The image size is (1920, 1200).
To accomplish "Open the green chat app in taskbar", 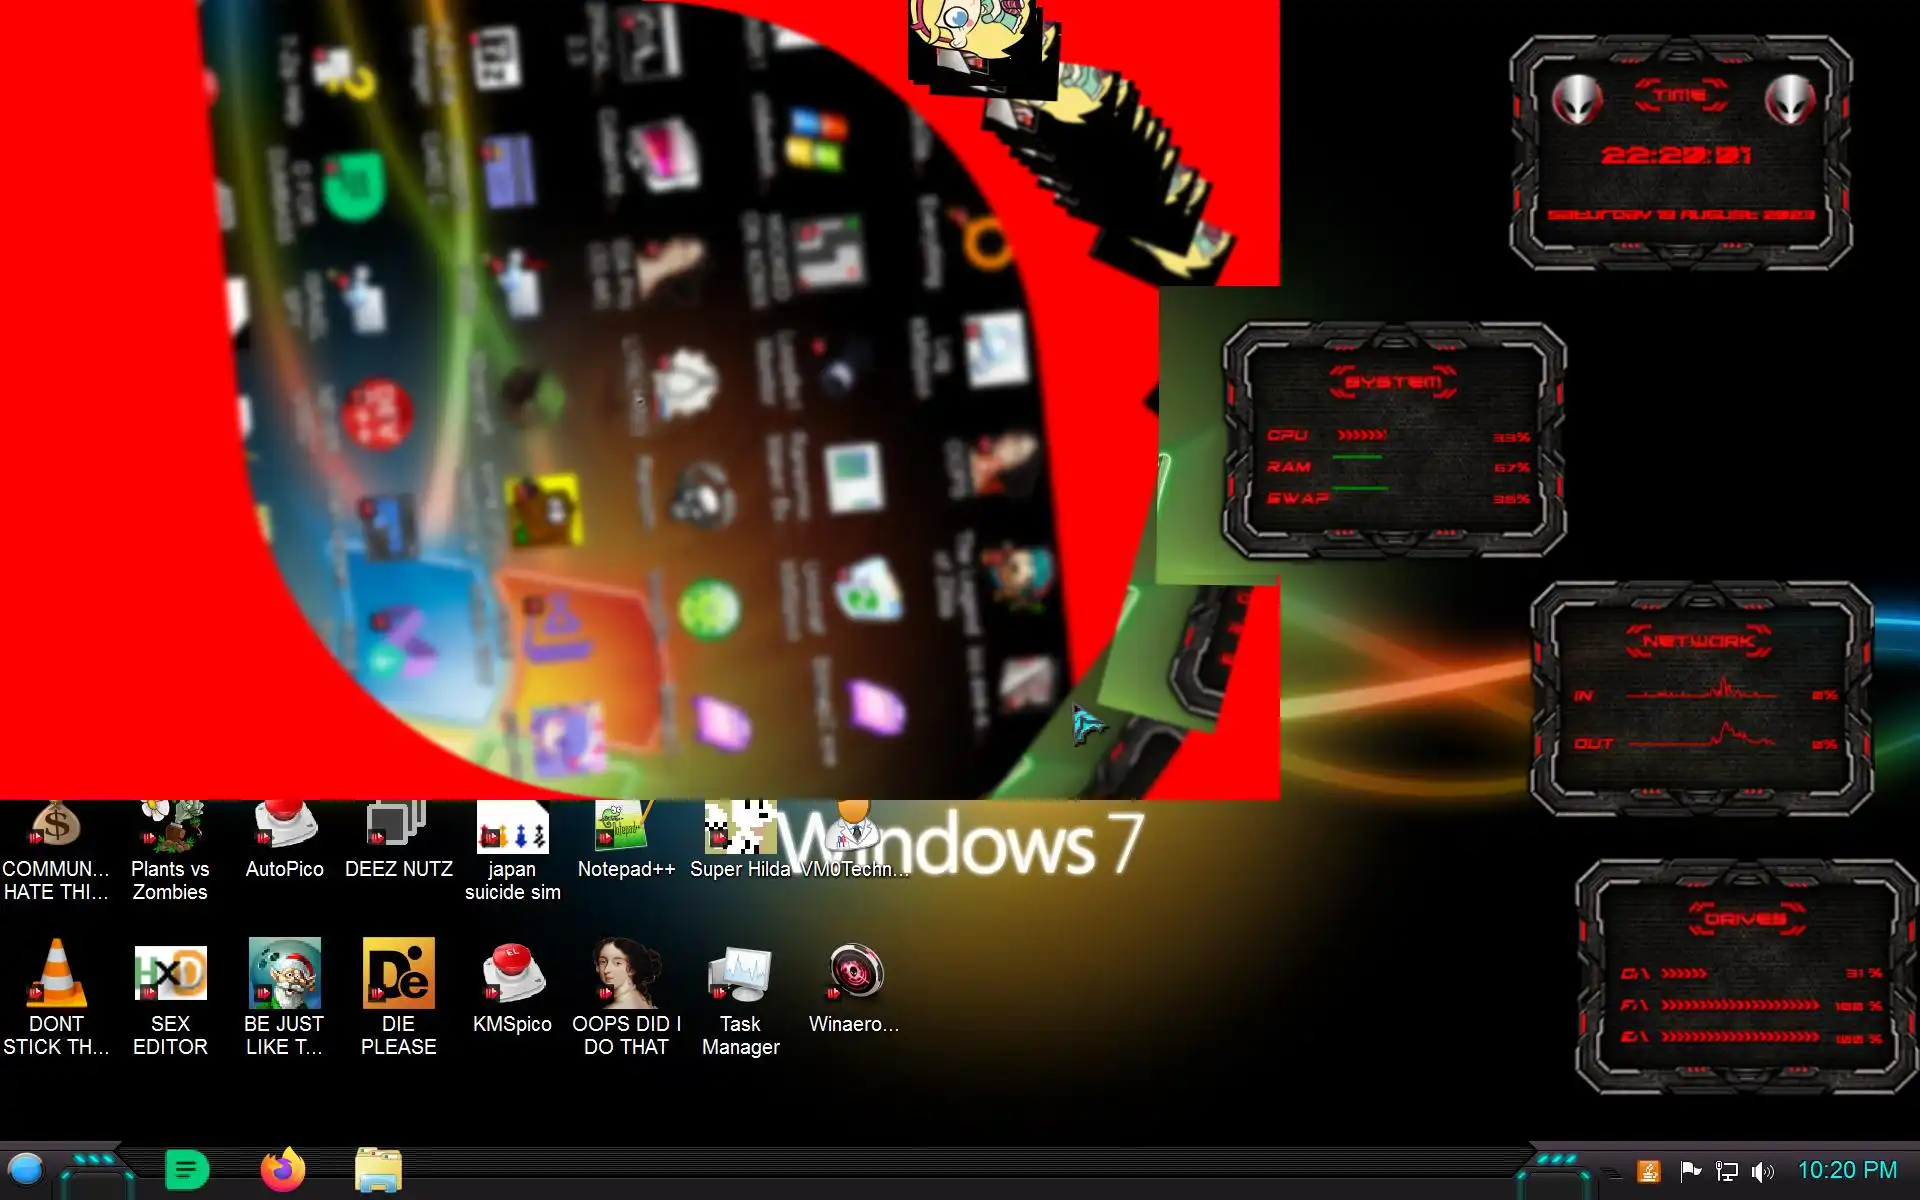I will (187, 1170).
